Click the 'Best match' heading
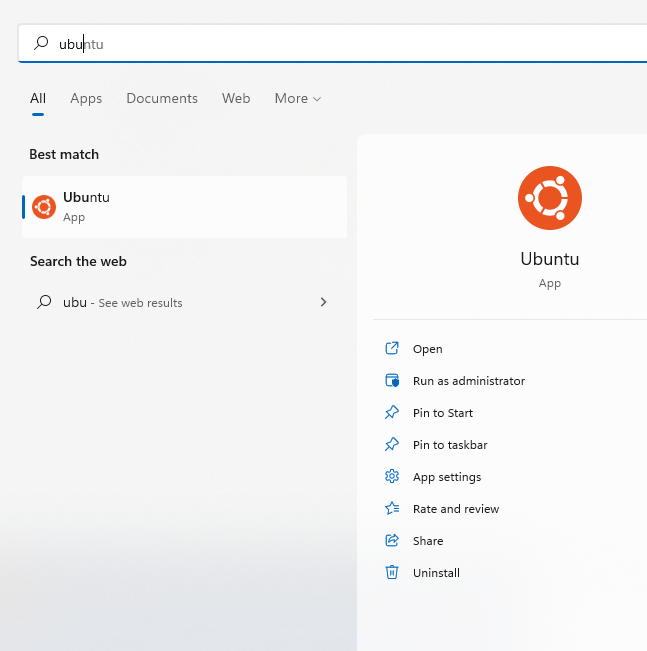Screen dimensions: 647x651 [x=64, y=154]
